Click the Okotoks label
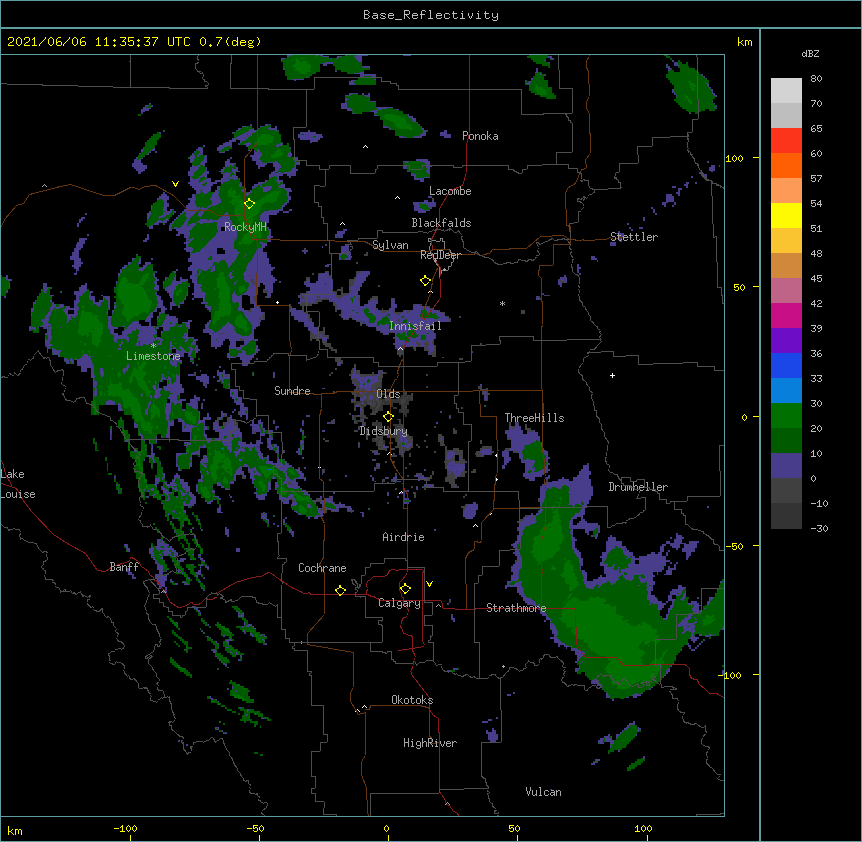Viewport: 862px width, 842px height. 412,700
